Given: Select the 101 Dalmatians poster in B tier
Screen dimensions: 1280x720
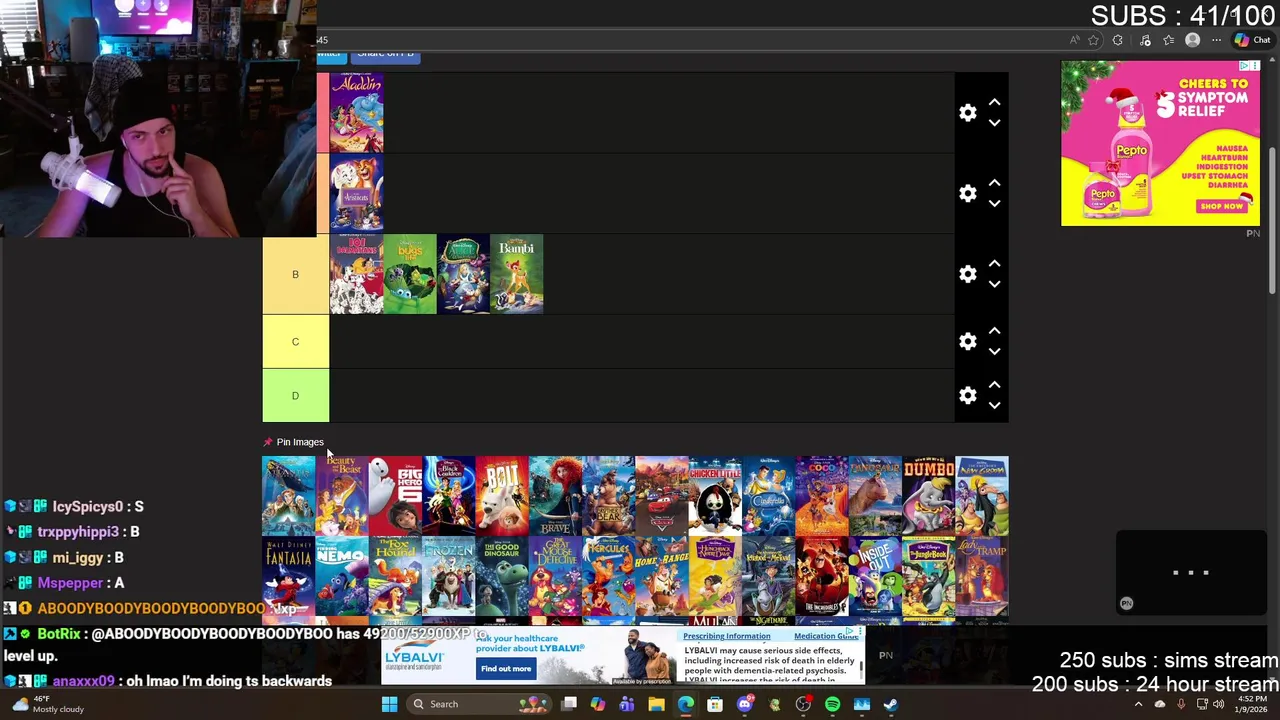Looking at the screenshot, I should tap(356, 274).
